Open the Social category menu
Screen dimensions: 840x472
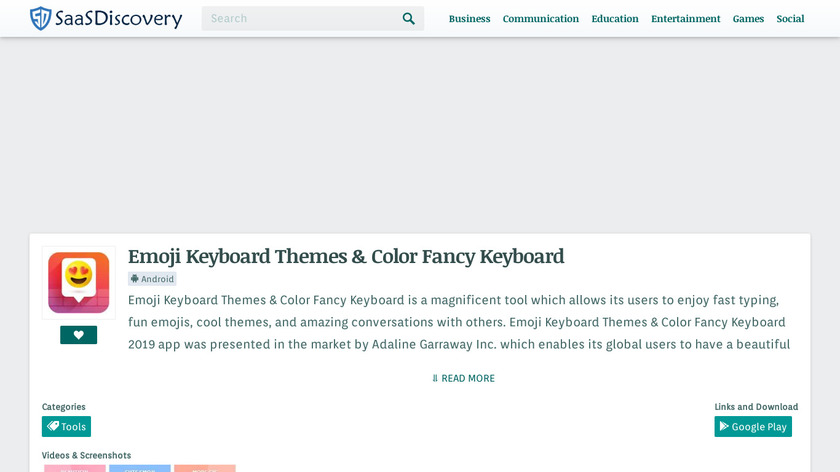coord(790,19)
